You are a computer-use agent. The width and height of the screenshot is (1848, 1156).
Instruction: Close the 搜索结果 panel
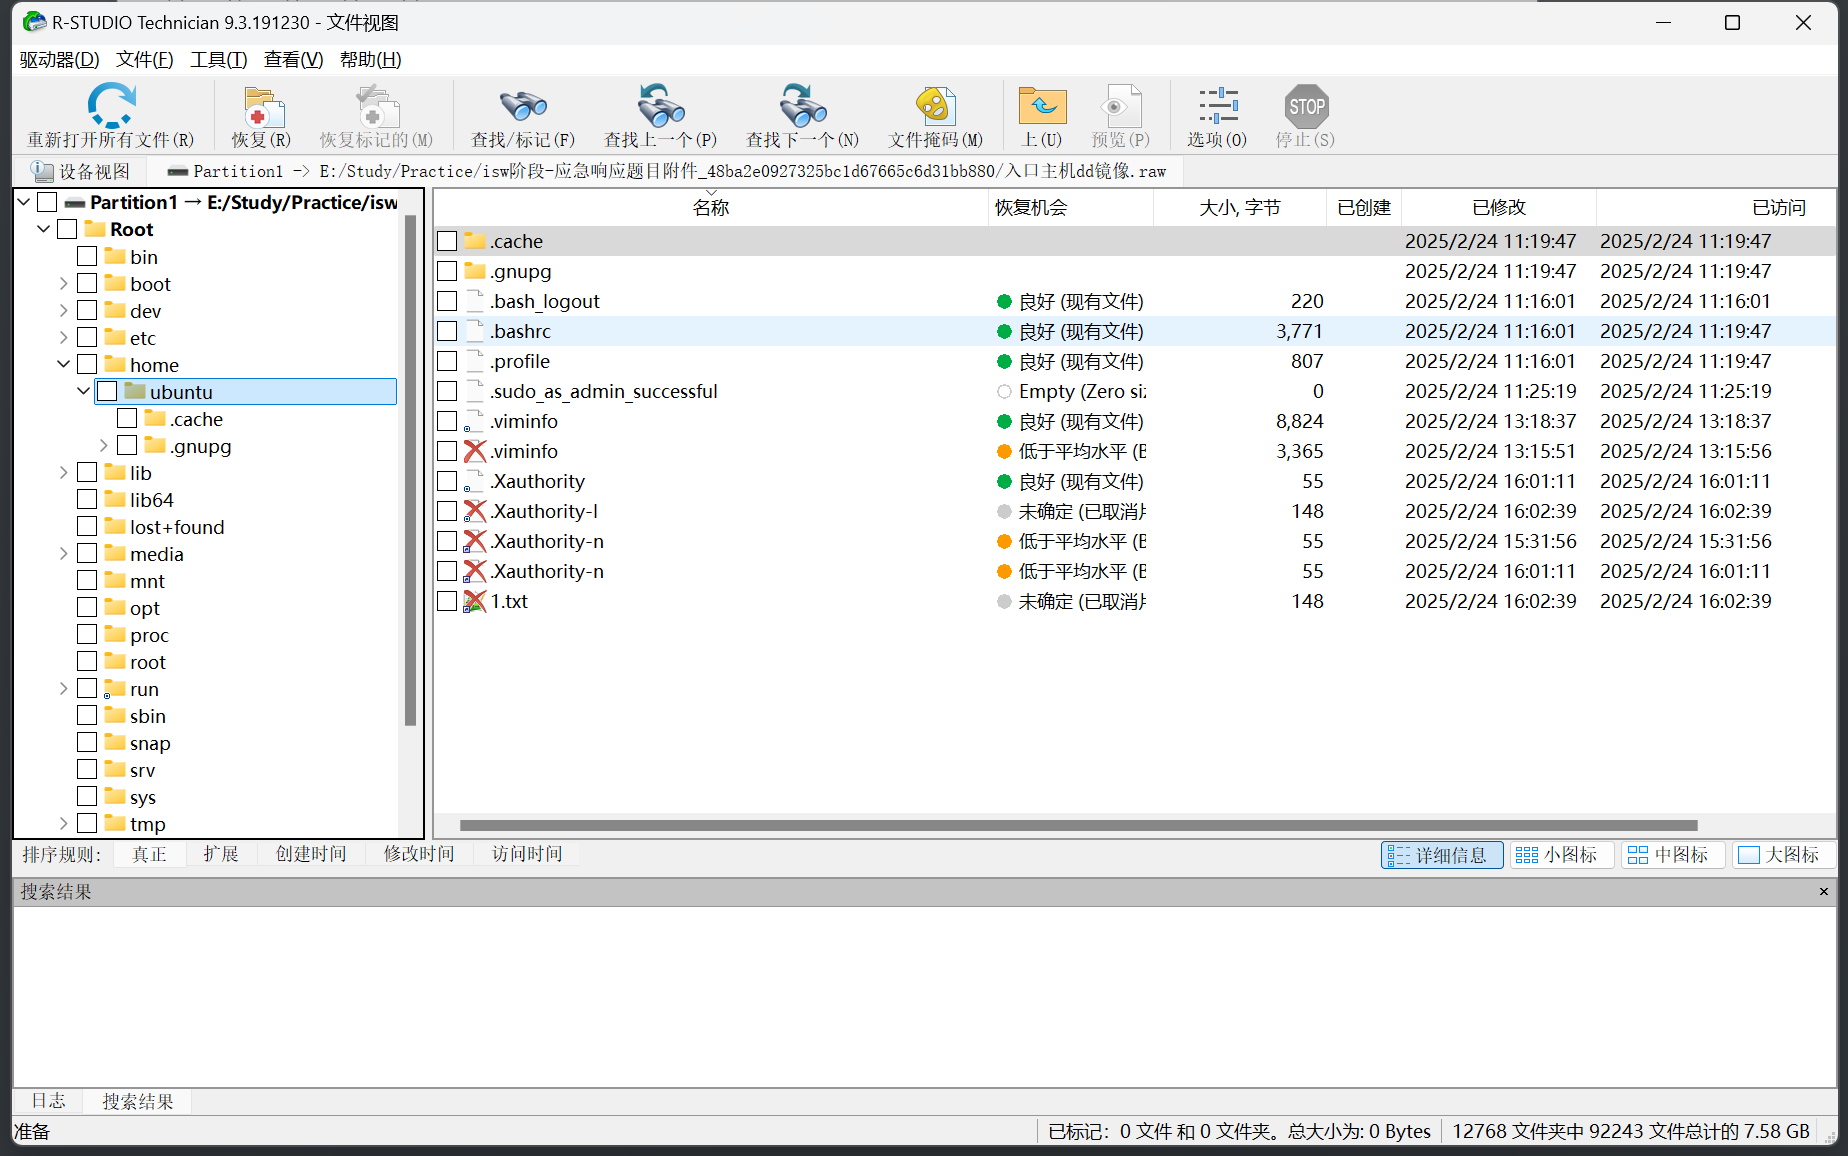tap(1824, 892)
